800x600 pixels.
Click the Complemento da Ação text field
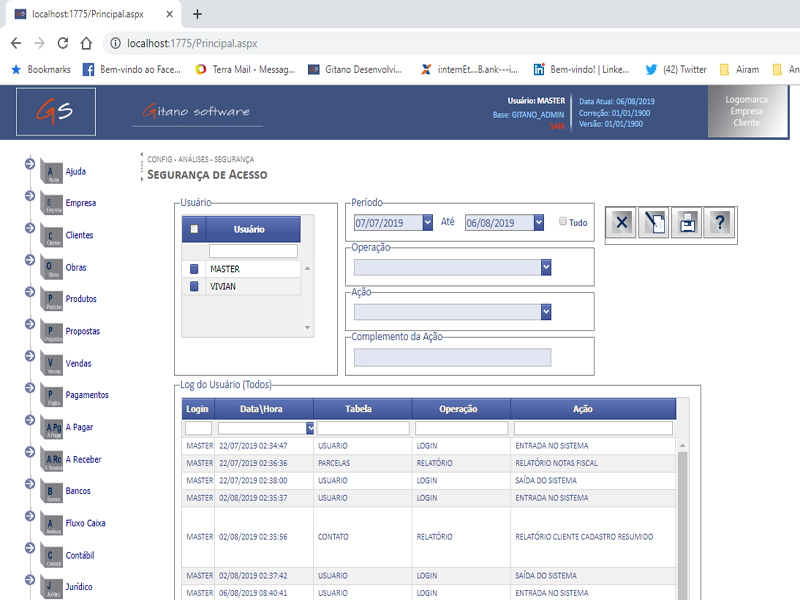[x=452, y=357]
